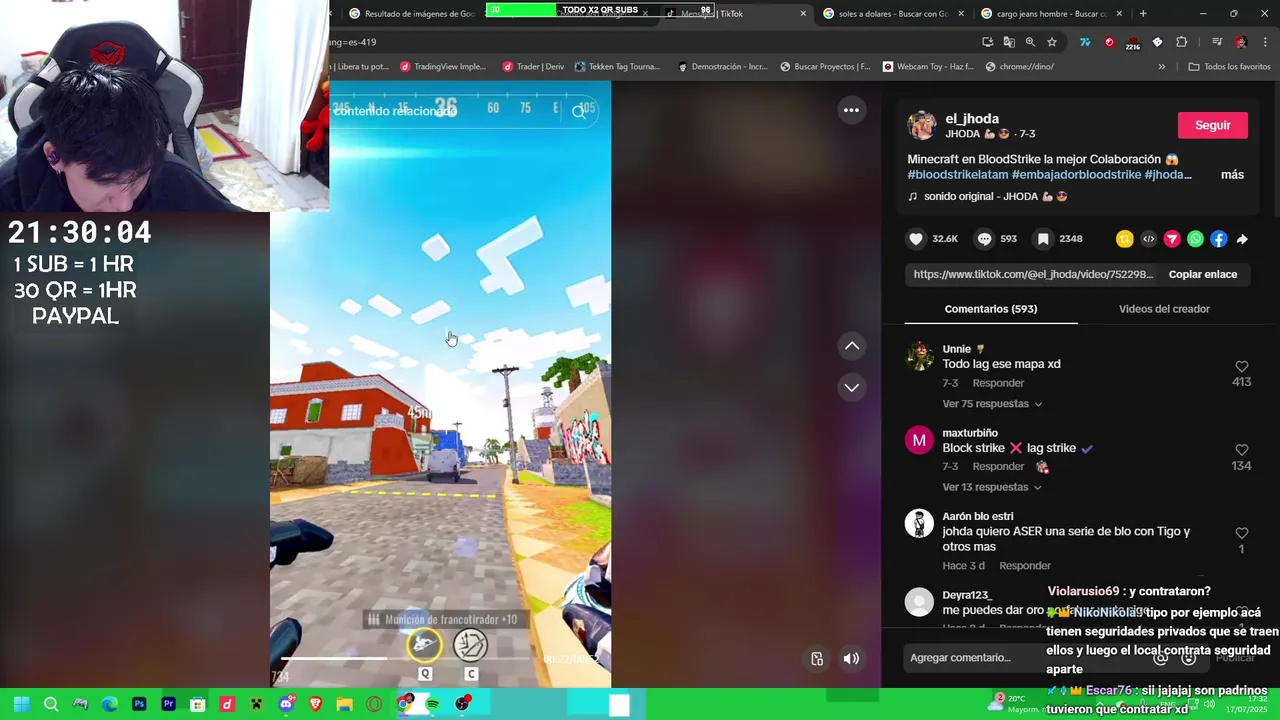Open video three-dots options menu
This screenshot has height=720, width=1280.
pos(851,110)
